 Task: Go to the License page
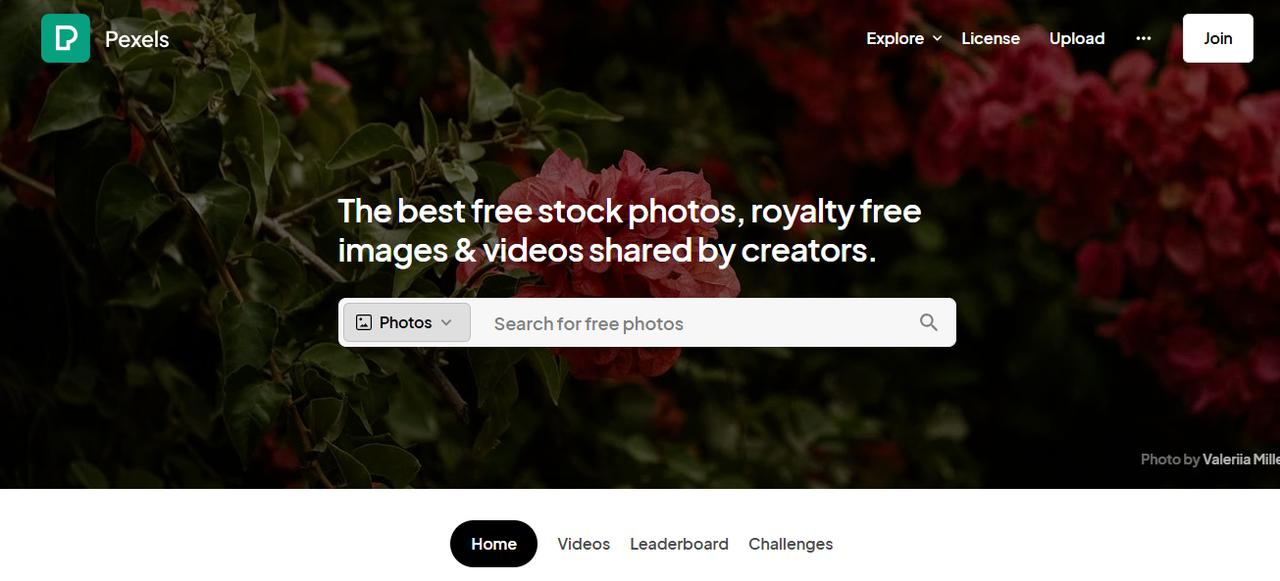(x=991, y=38)
